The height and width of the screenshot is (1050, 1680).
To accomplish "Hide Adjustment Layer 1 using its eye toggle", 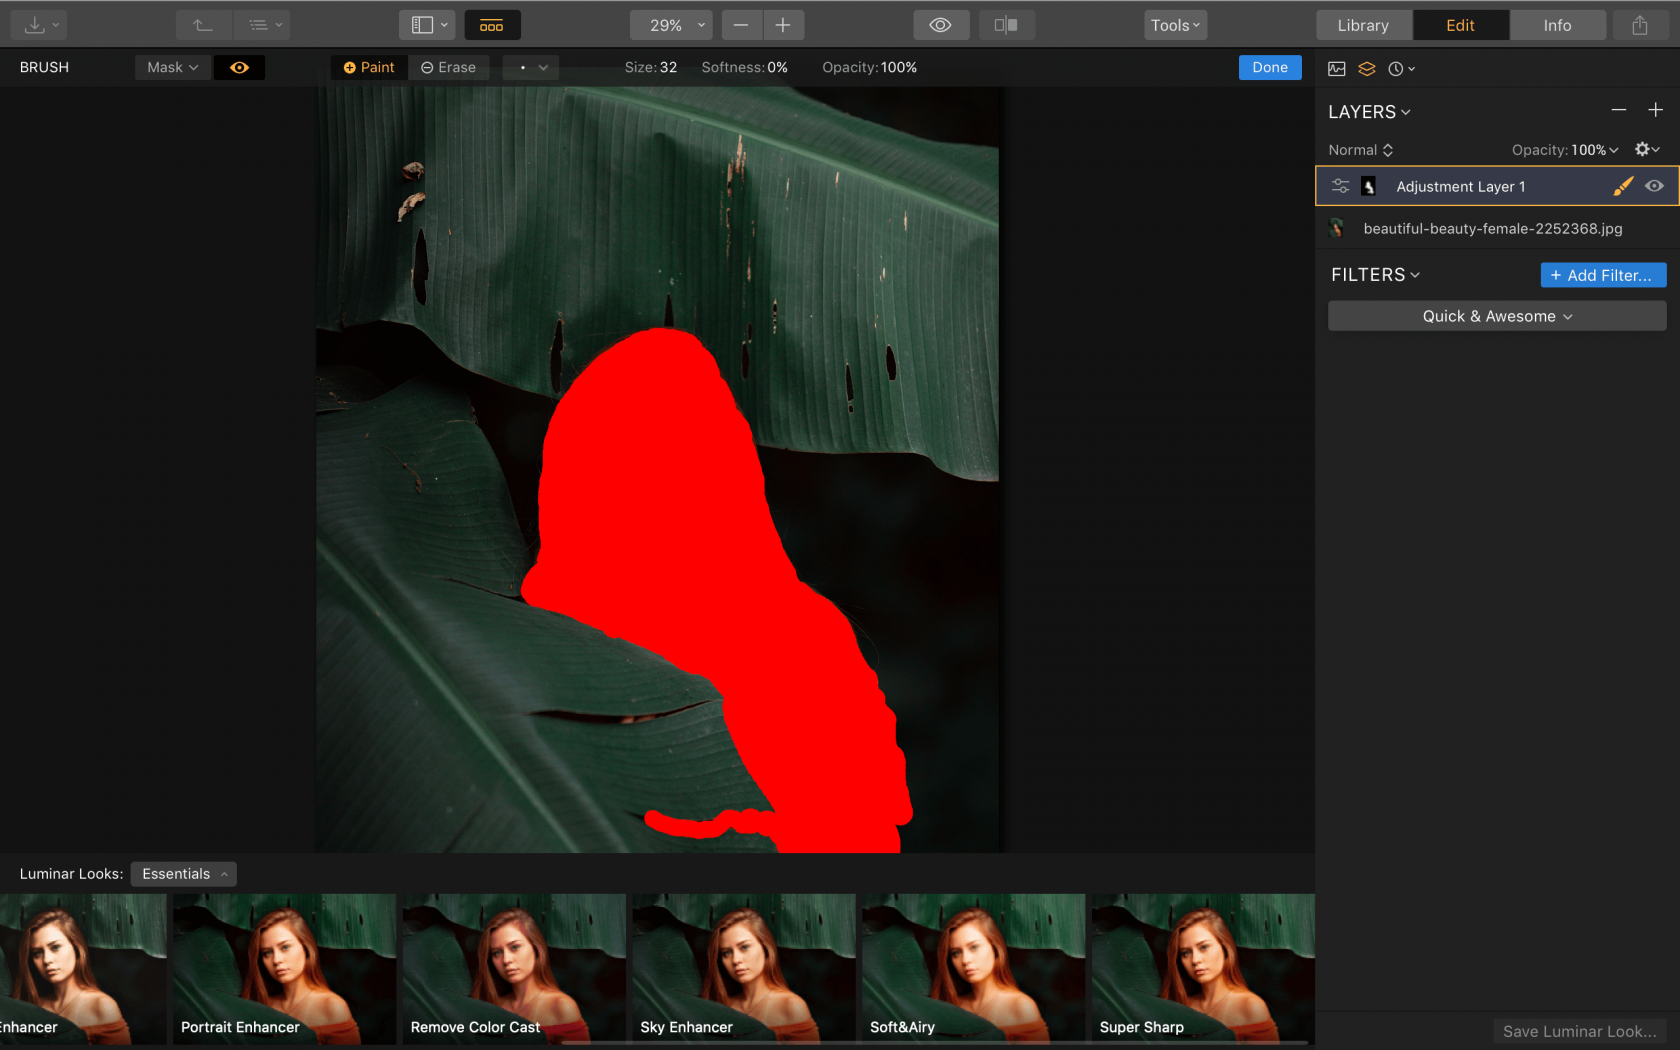I will click(1653, 186).
